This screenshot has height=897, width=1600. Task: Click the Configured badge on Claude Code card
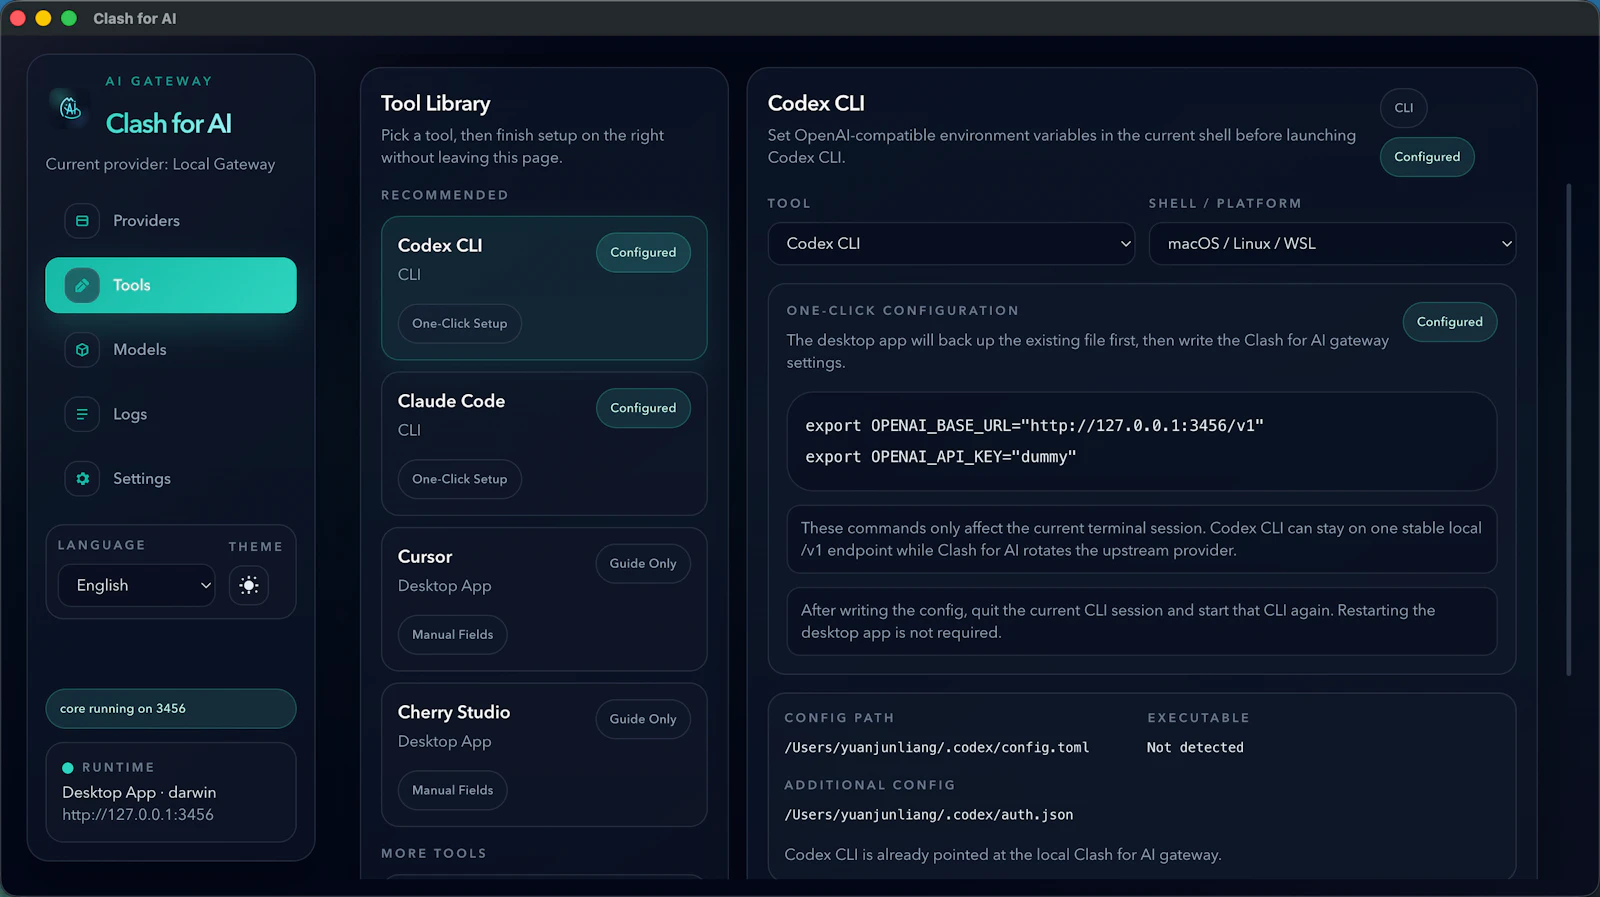[643, 408]
